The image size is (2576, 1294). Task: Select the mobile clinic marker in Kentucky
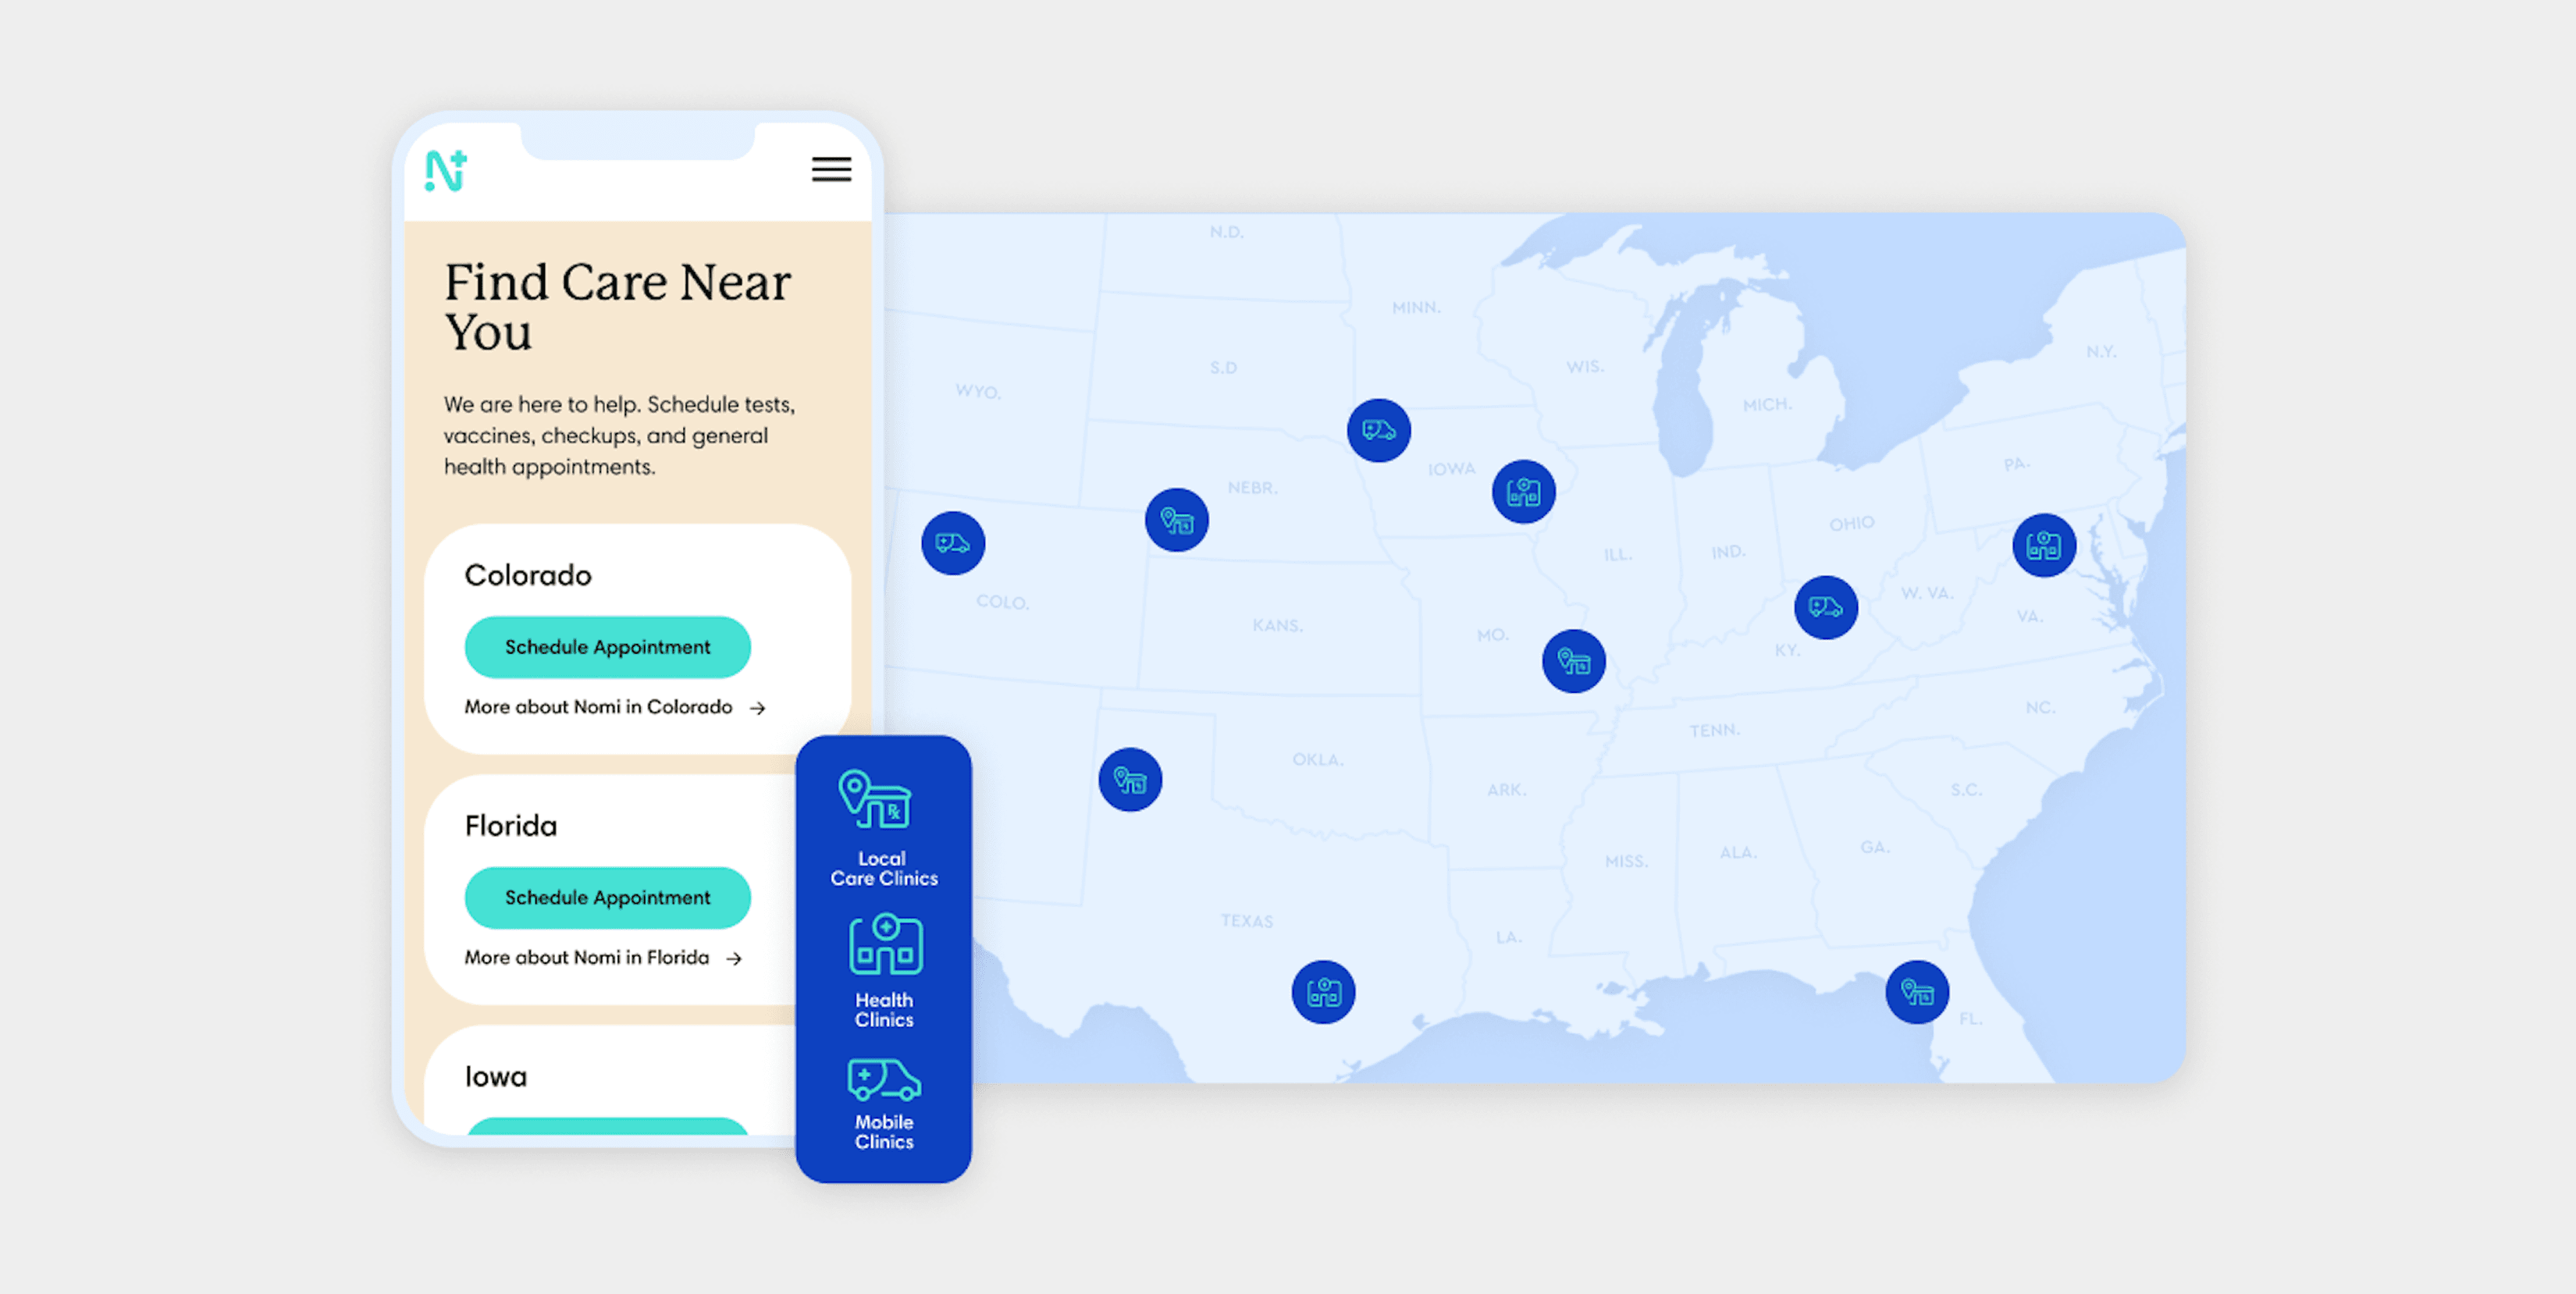coord(1825,607)
